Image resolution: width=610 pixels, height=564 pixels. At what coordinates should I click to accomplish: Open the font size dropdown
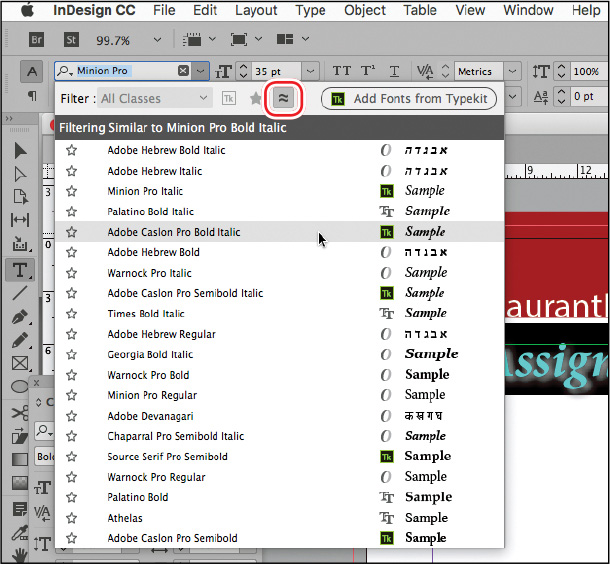coord(310,72)
